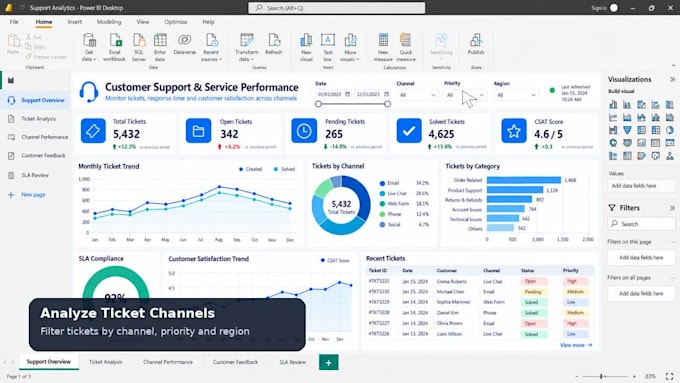Expand the More visuals menu
The image size is (680, 383).
pyautogui.click(x=350, y=47)
